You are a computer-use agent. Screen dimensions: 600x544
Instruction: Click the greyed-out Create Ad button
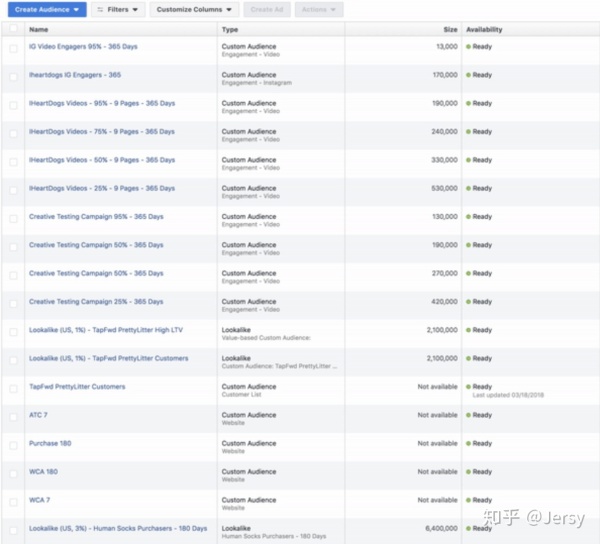266,9
